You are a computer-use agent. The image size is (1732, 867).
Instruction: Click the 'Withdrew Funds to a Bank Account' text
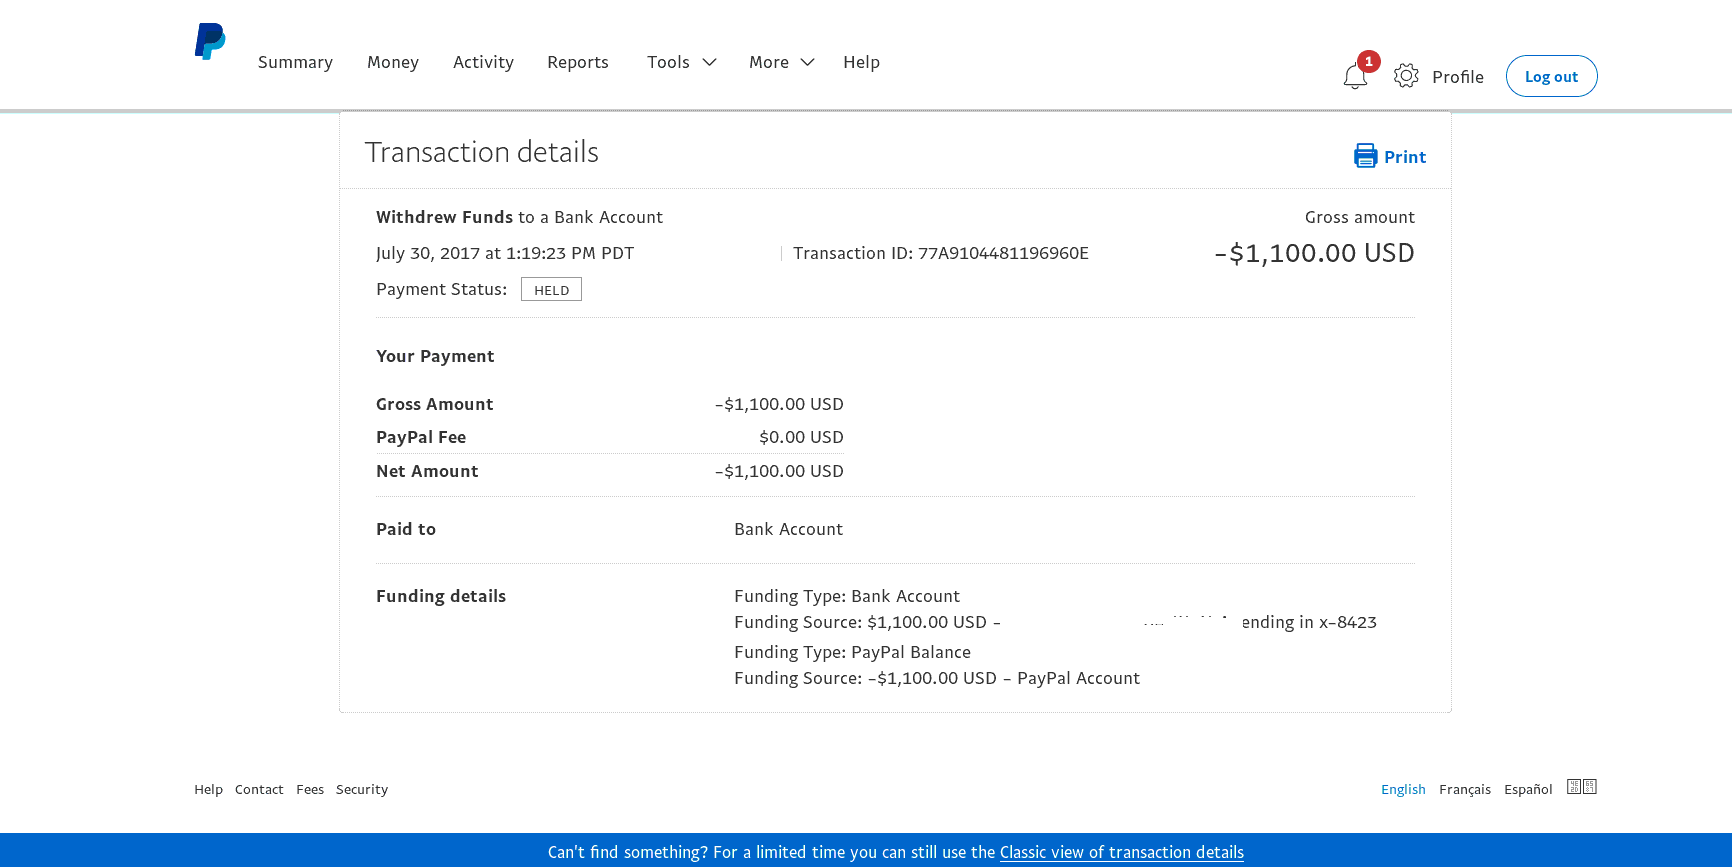(x=519, y=217)
